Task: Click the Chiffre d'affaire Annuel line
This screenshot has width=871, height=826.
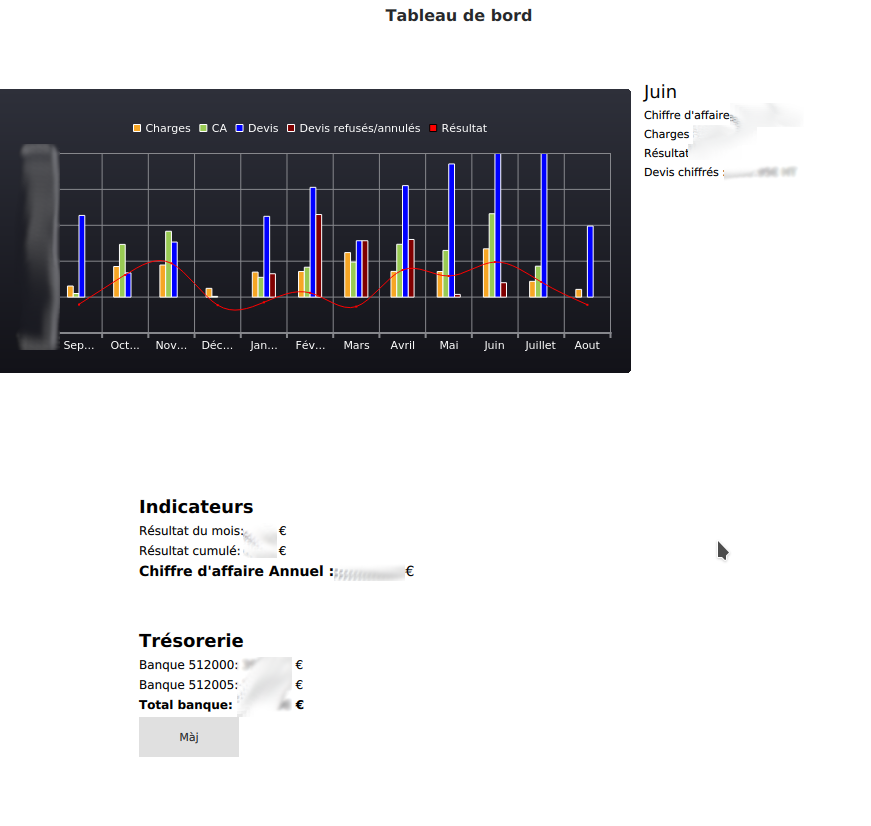Action: [236, 572]
